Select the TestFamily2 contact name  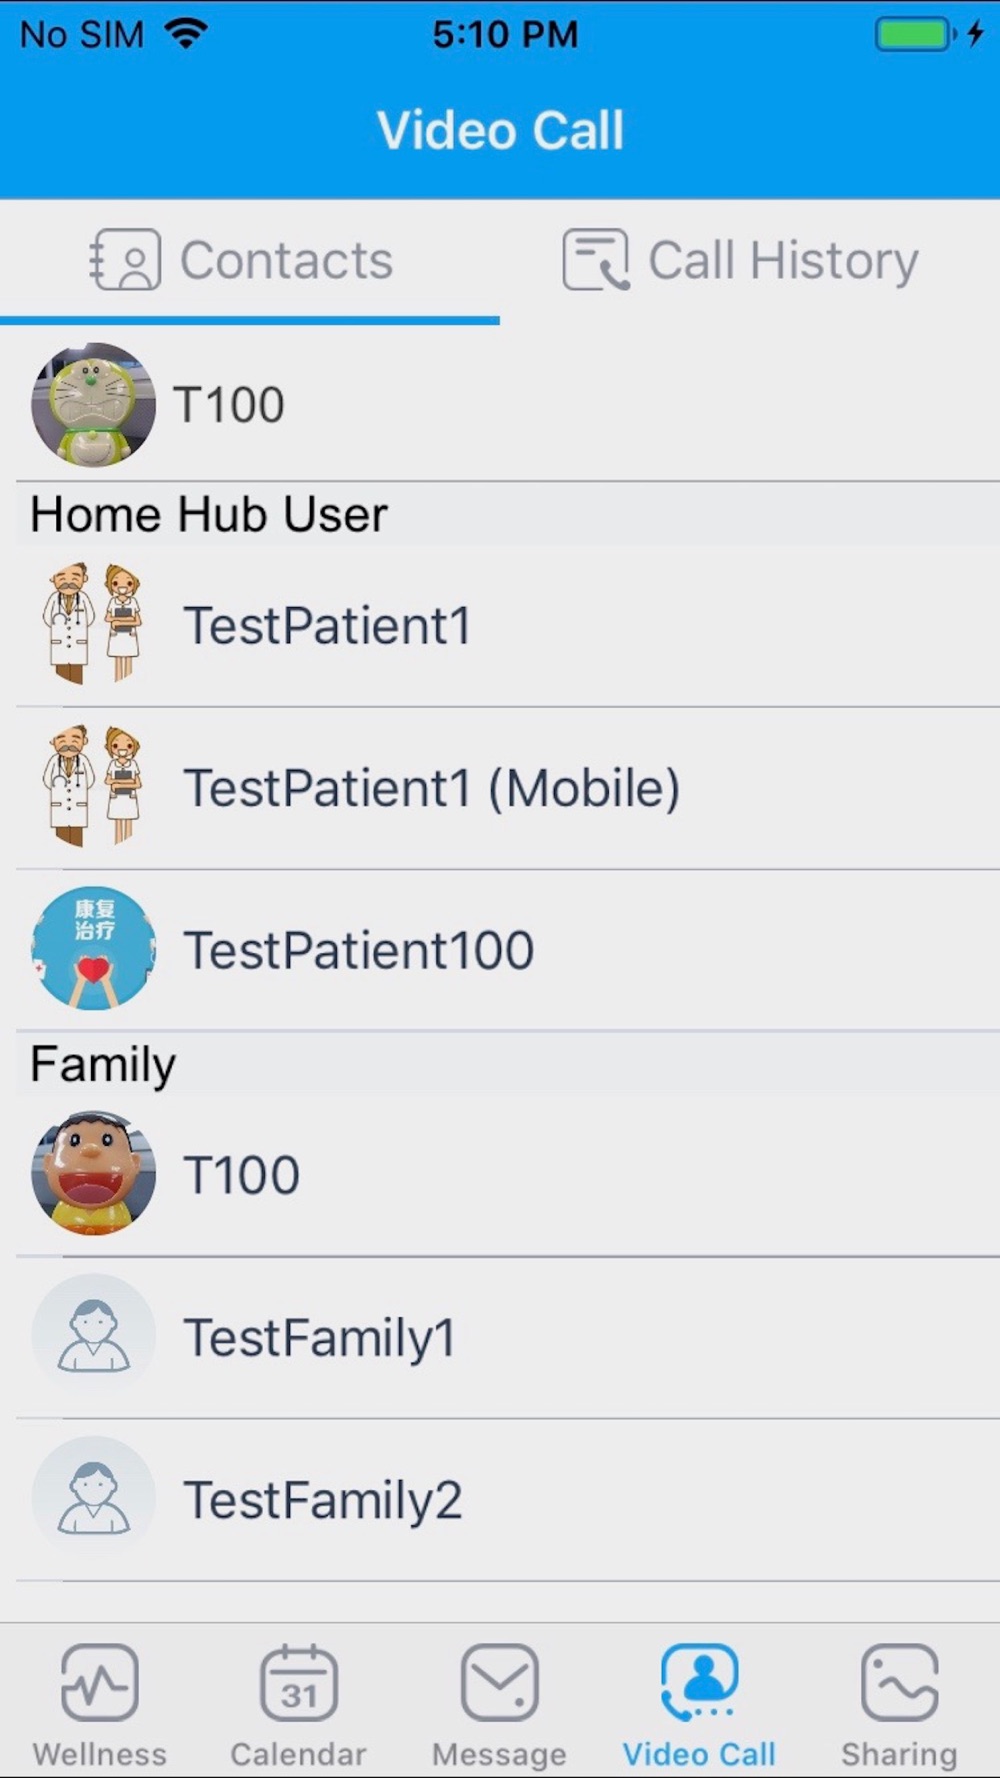[322, 1500]
